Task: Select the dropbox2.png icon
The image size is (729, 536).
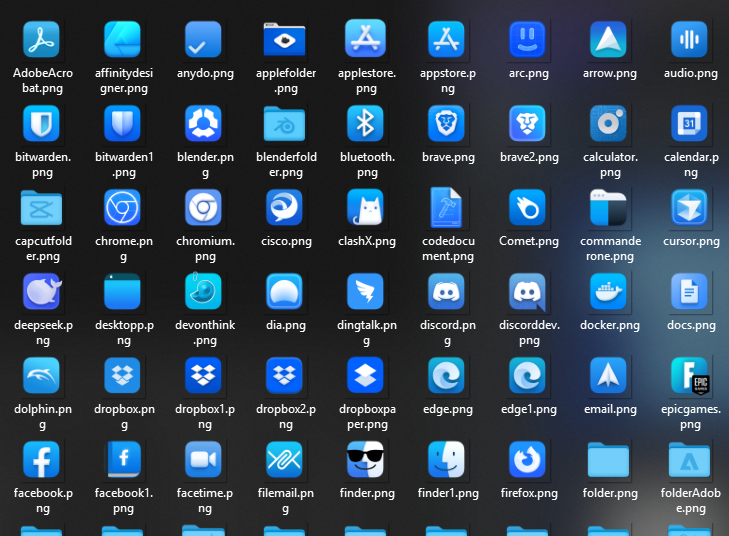Action: pyautogui.click(x=284, y=376)
